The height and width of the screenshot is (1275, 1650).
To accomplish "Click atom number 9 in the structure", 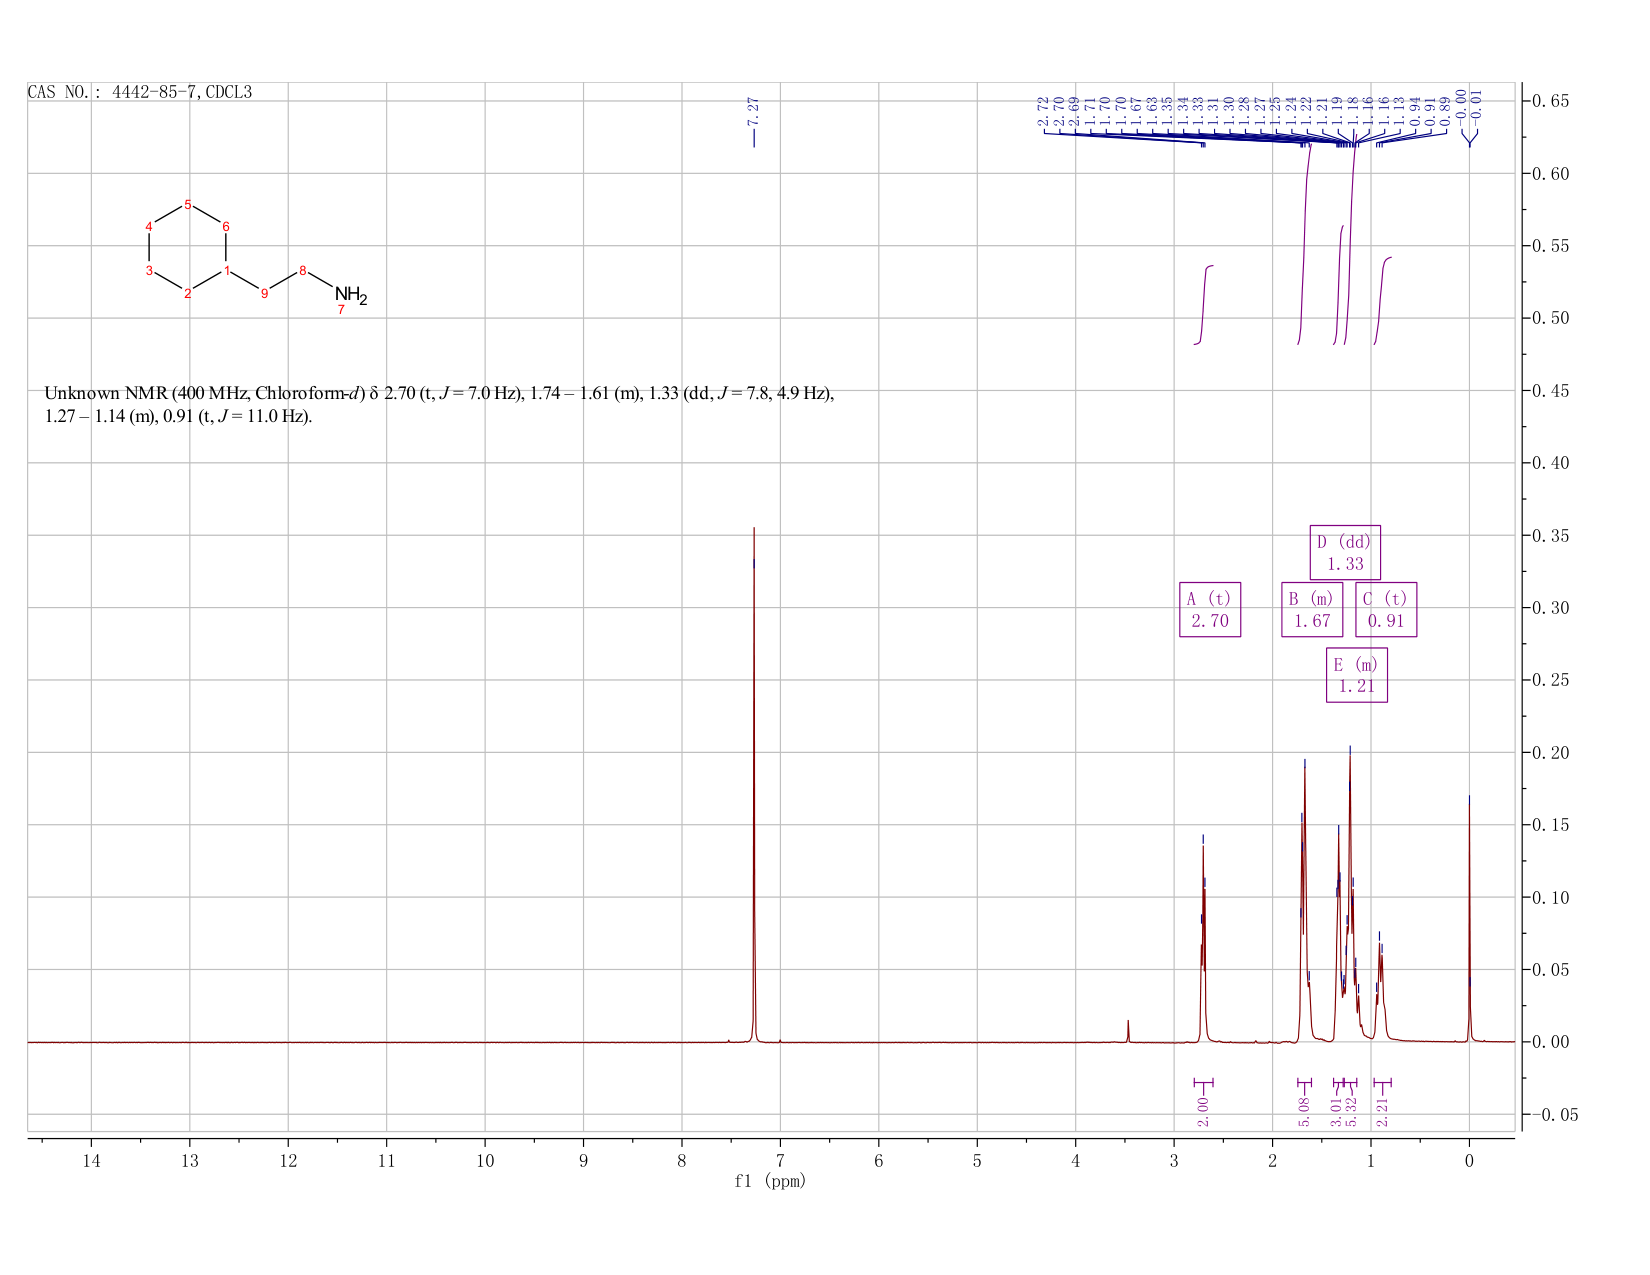I will 264,293.
